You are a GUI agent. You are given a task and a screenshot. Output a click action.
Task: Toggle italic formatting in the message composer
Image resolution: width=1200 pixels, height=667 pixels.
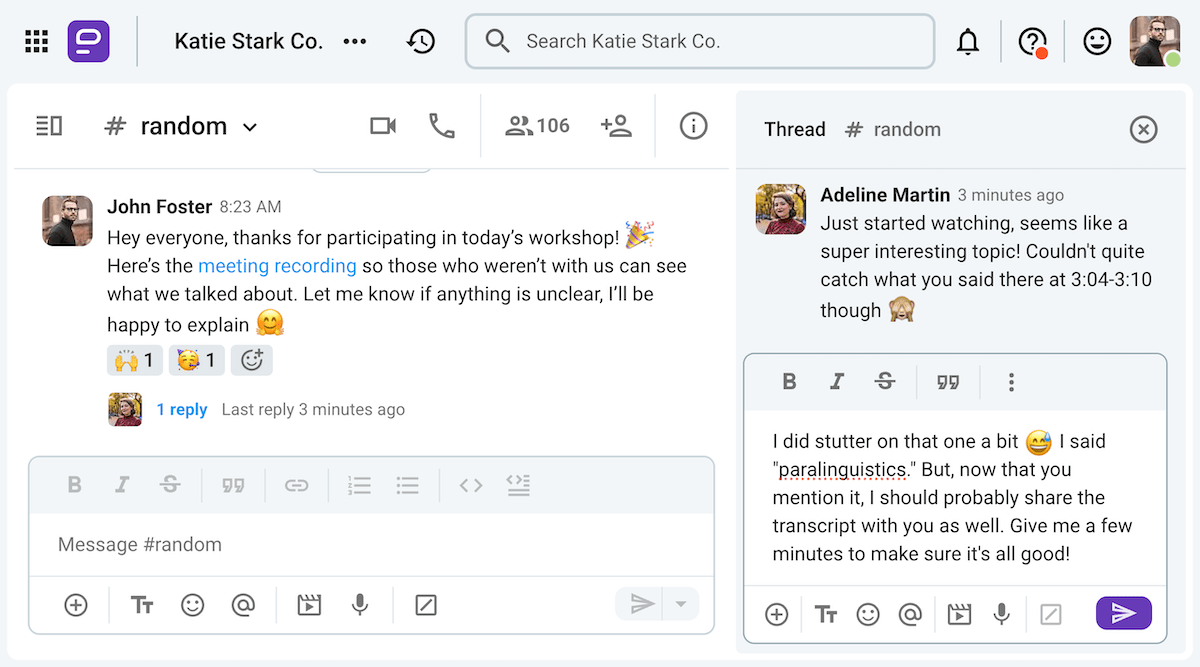[122, 484]
